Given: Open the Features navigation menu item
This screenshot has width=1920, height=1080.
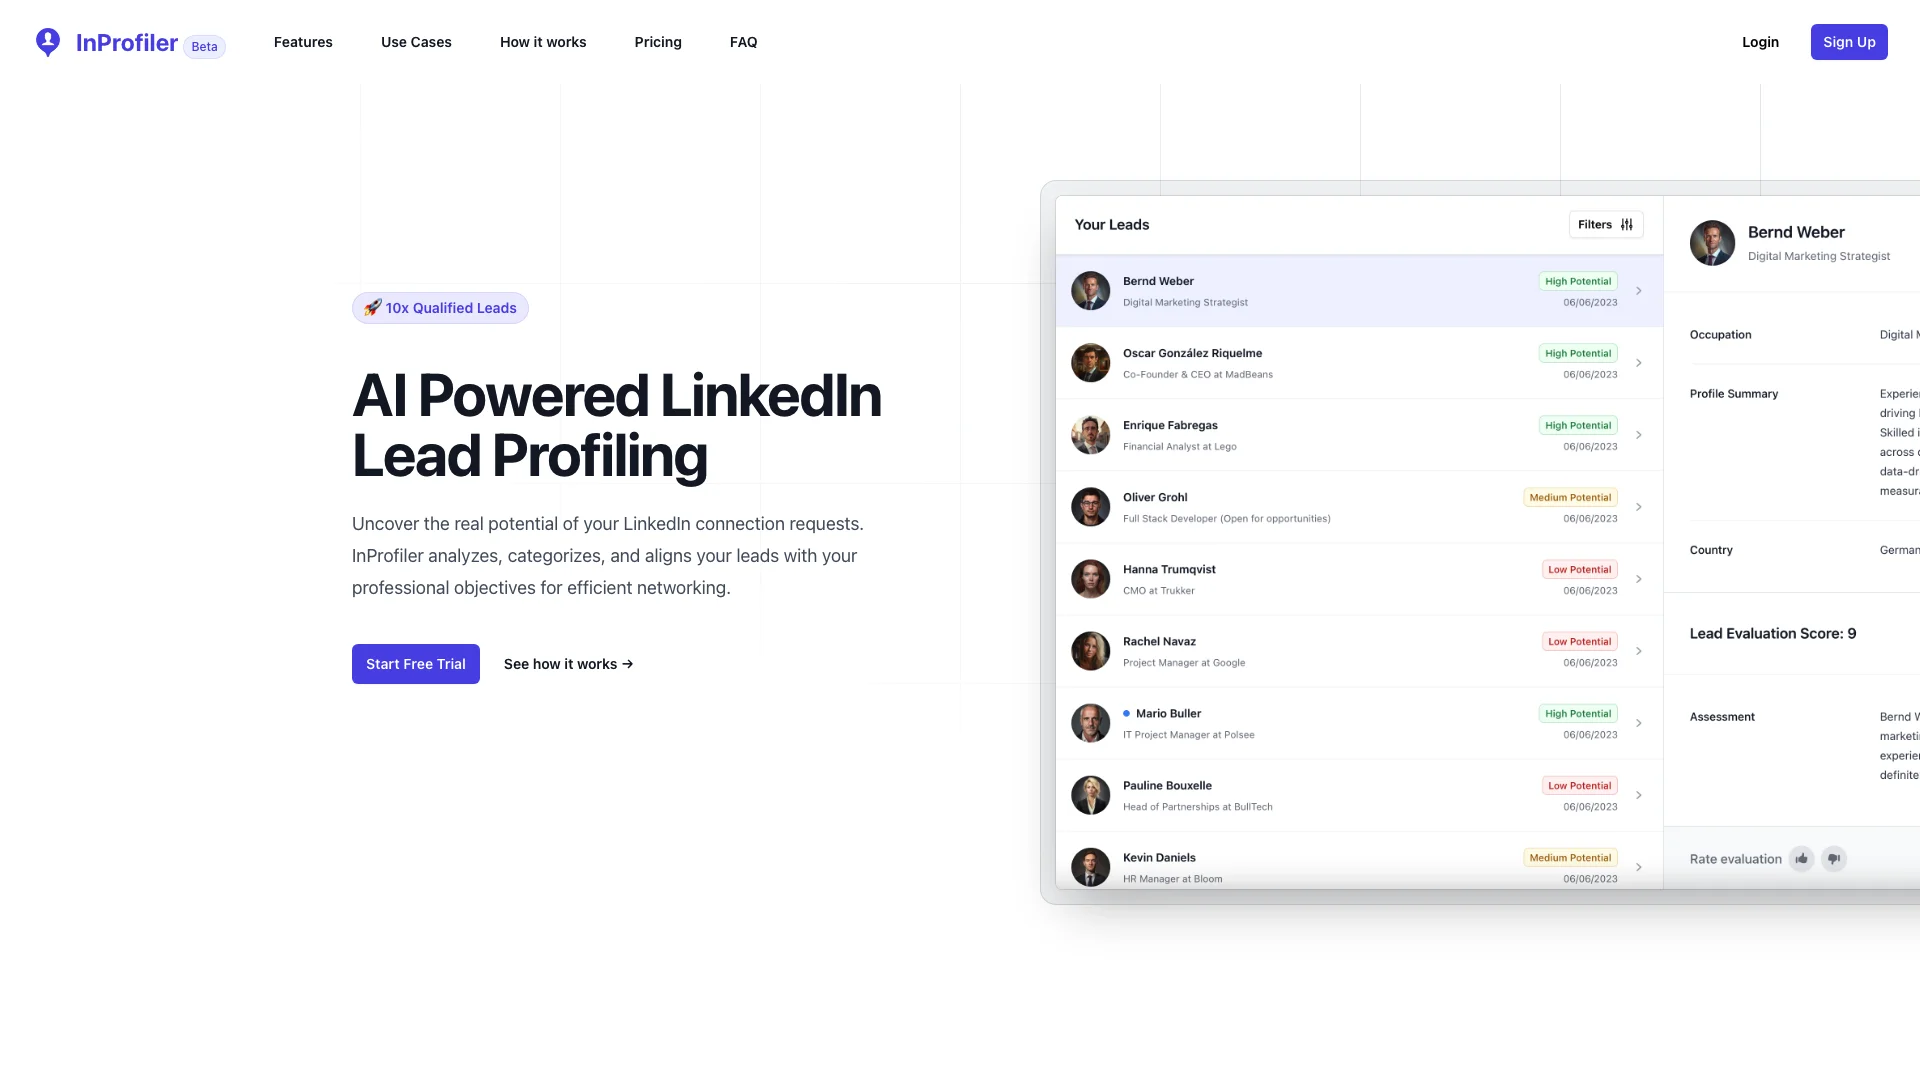Looking at the screenshot, I should [x=302, y=41].
